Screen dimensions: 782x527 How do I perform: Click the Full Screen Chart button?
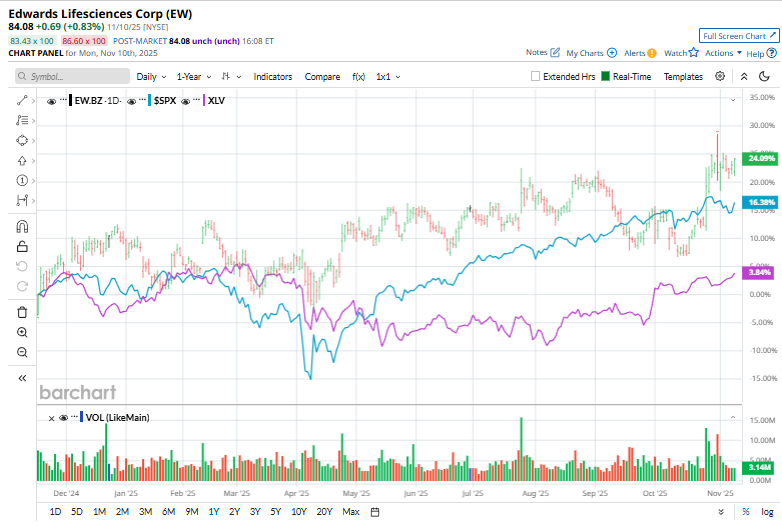739,35
